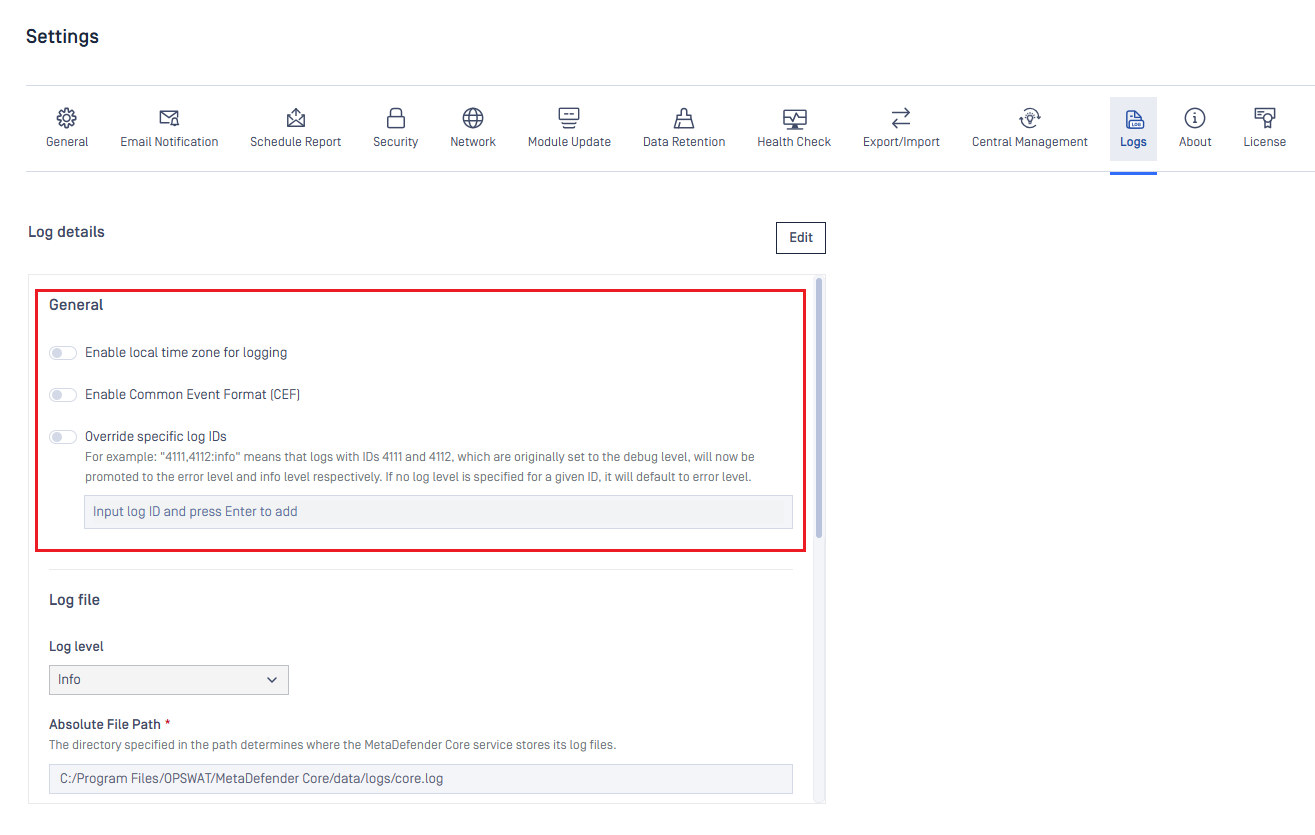This screenshot has width=1315, height=835.
Task: Click the Central Management icon
Action: coord(1030,118)
